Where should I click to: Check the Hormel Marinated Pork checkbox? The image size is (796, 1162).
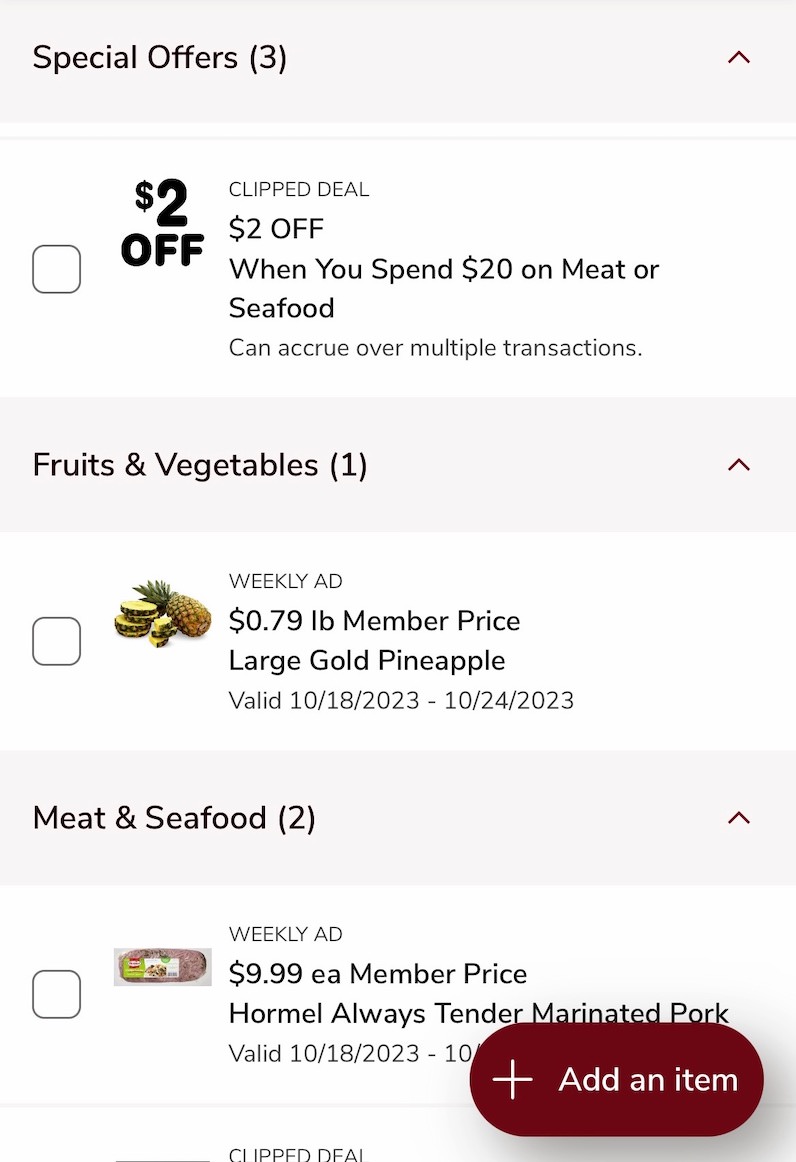point(56,994)
